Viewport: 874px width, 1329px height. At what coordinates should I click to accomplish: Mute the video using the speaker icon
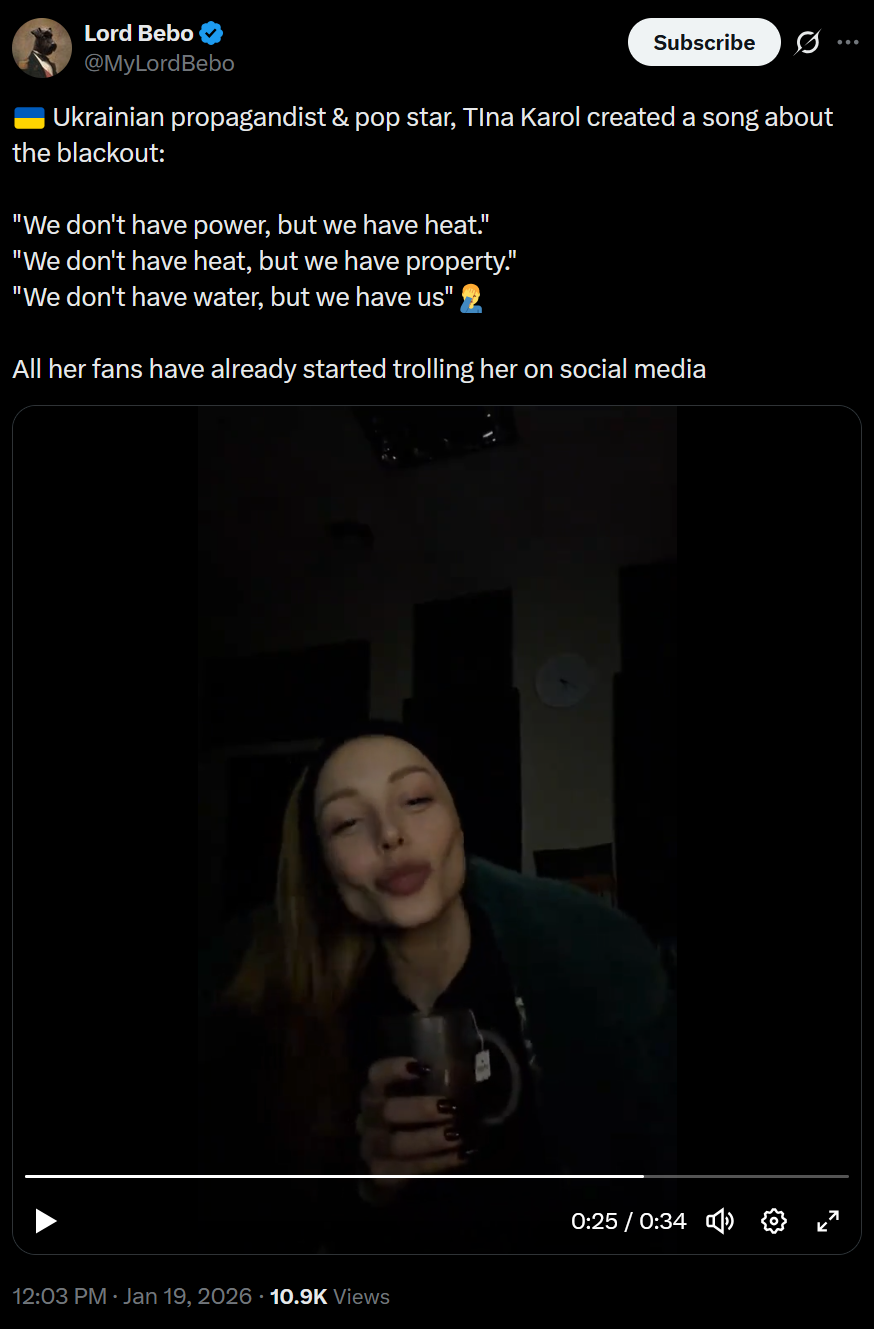pos(720,1220)
